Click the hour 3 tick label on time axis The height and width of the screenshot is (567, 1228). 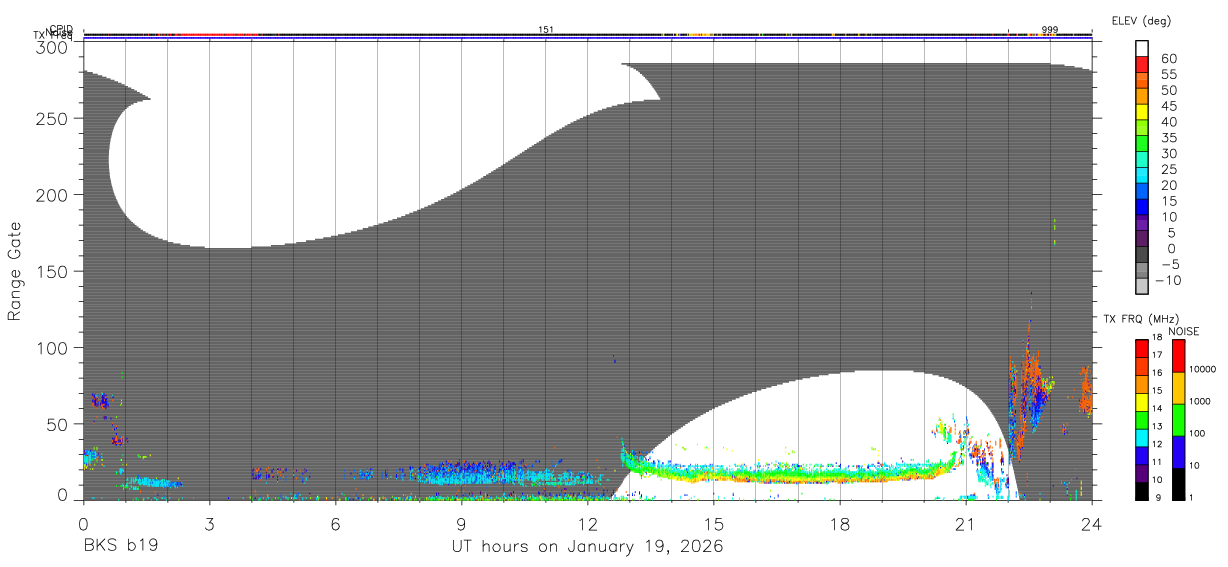tap(209, 523)
